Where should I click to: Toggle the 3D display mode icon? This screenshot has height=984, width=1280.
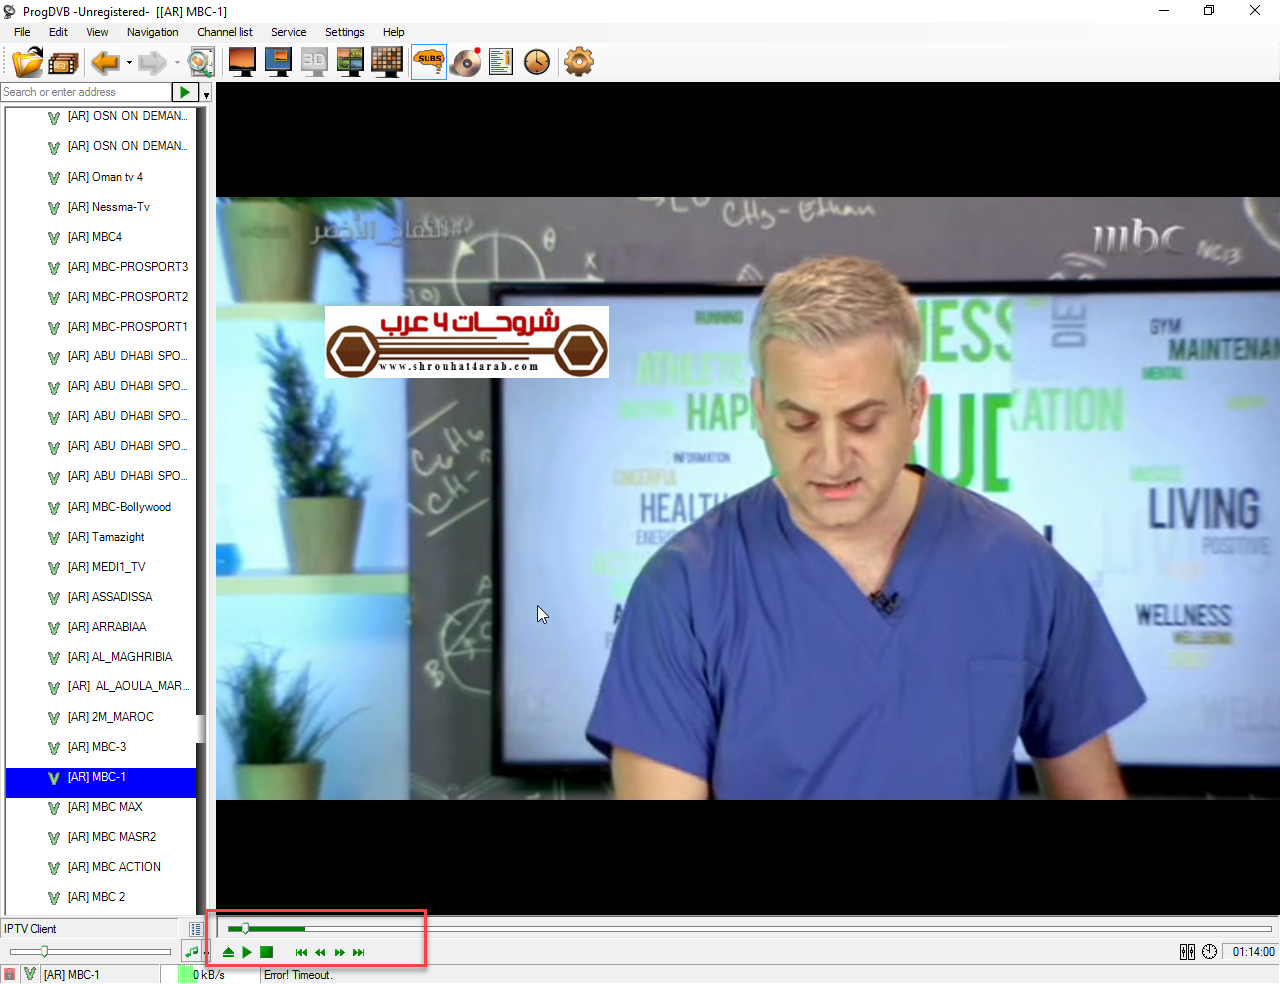[314, 62]
